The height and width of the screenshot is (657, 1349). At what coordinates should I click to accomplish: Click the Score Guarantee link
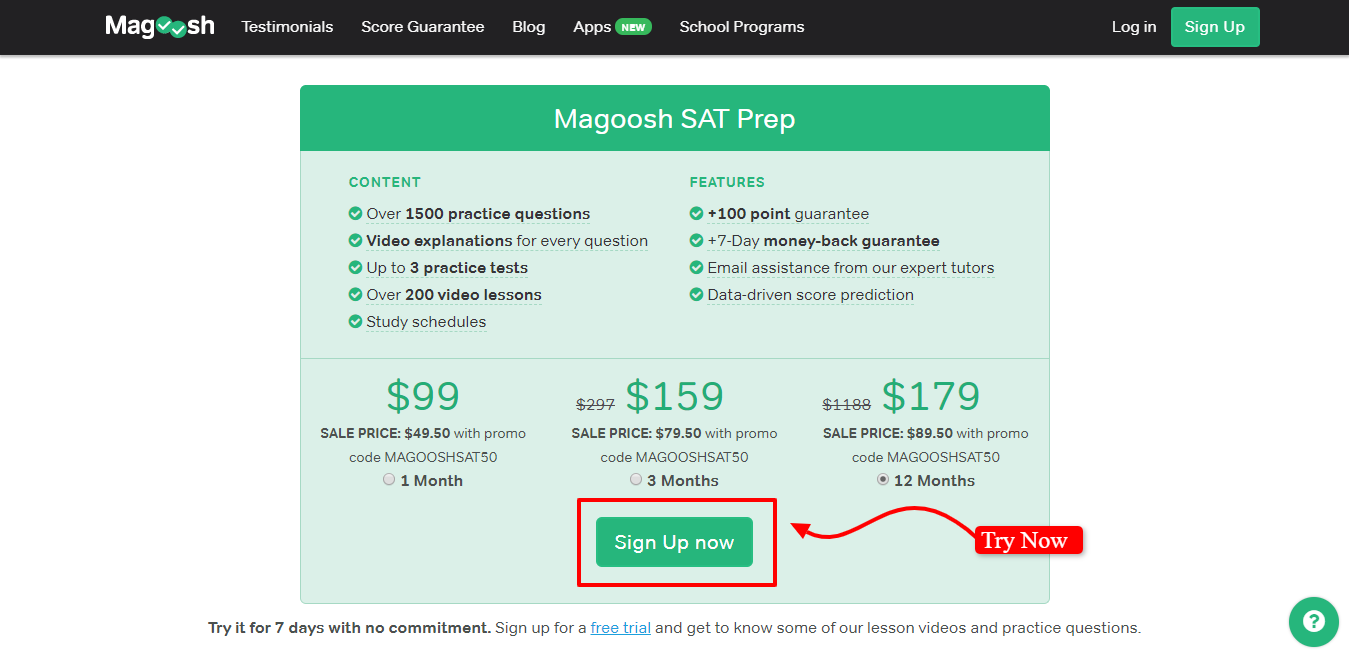pos(422,27)
